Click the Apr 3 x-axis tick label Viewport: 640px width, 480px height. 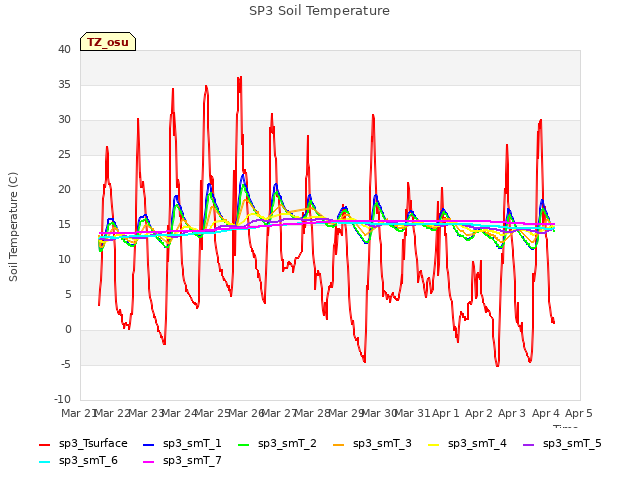pos(512,413)
